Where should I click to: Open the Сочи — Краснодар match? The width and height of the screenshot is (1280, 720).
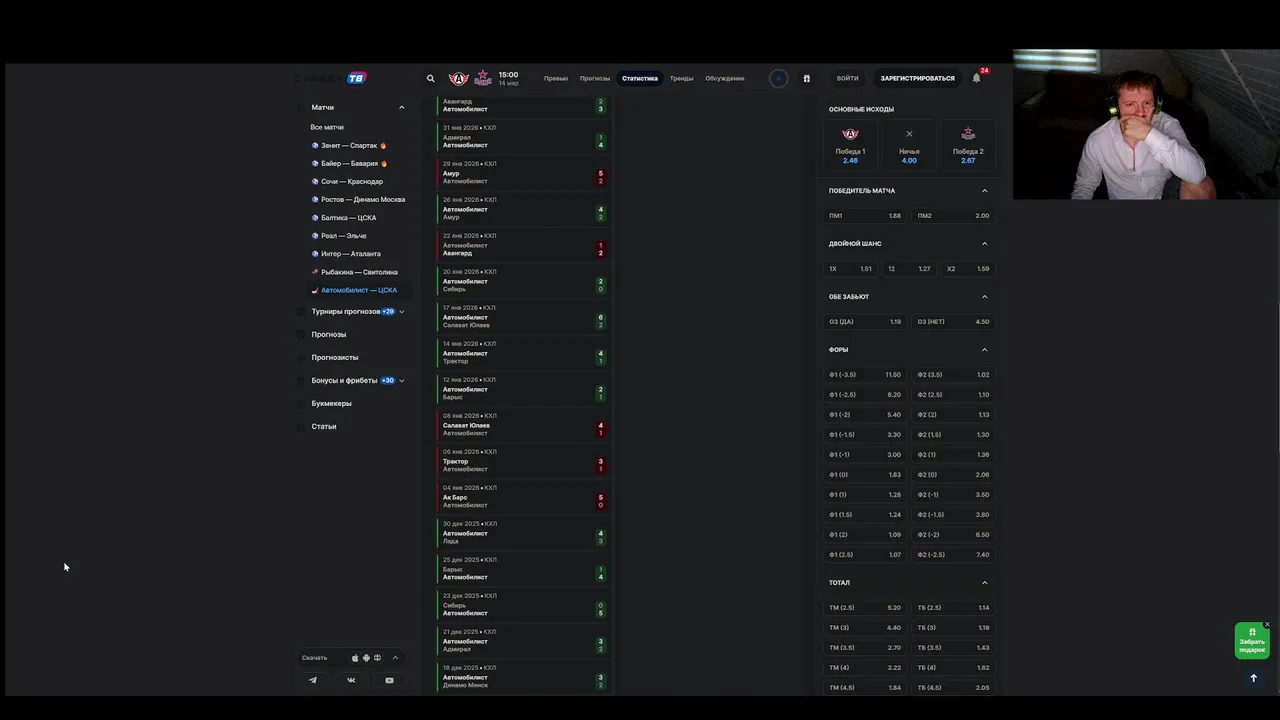(x=347, y=181)
